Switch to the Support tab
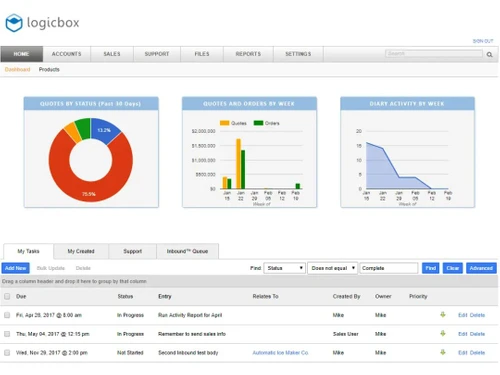The height and width of the screenshot is (375, 500). tap(133, 251)
